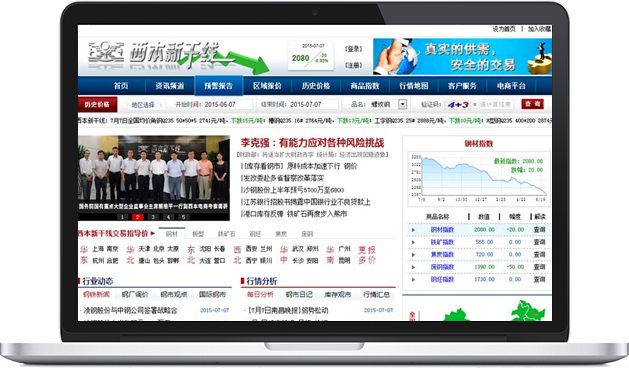Select the 铁矿石 tab in trading guide prices
Viewport: 629px width, 368px height.
(226, 234)
